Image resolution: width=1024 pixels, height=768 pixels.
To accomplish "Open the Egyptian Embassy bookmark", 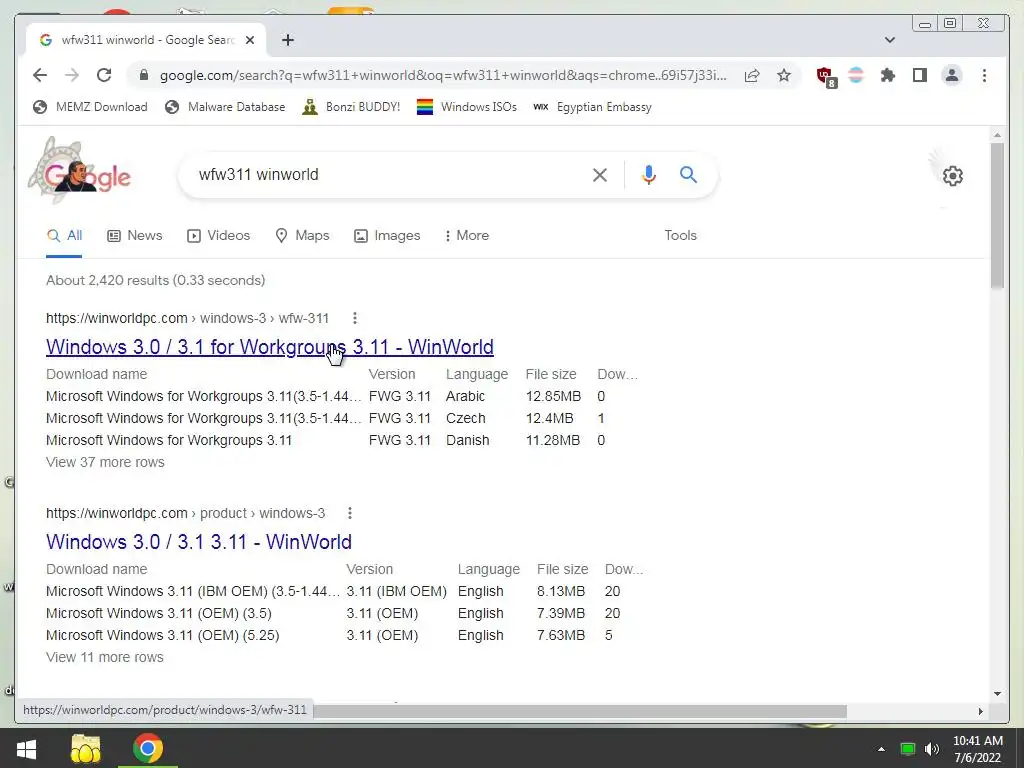I will click(x=592, y=107).
